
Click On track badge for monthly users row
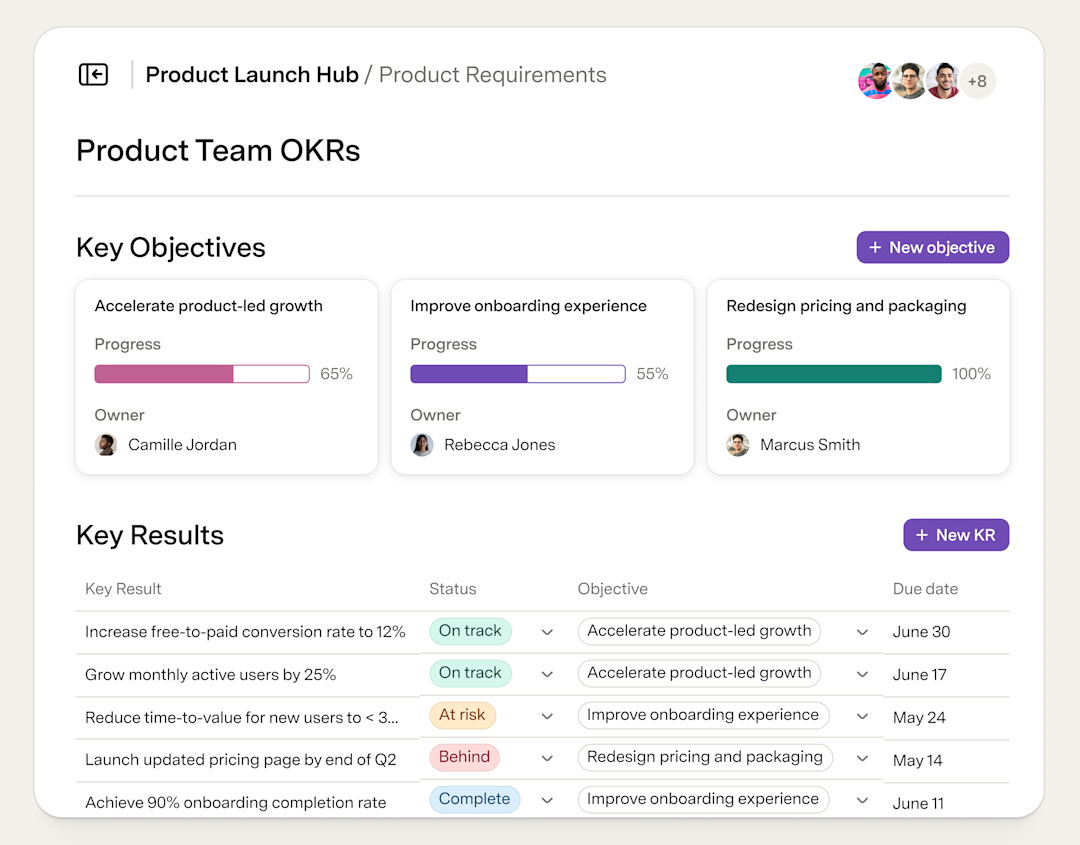click(470, 673)
